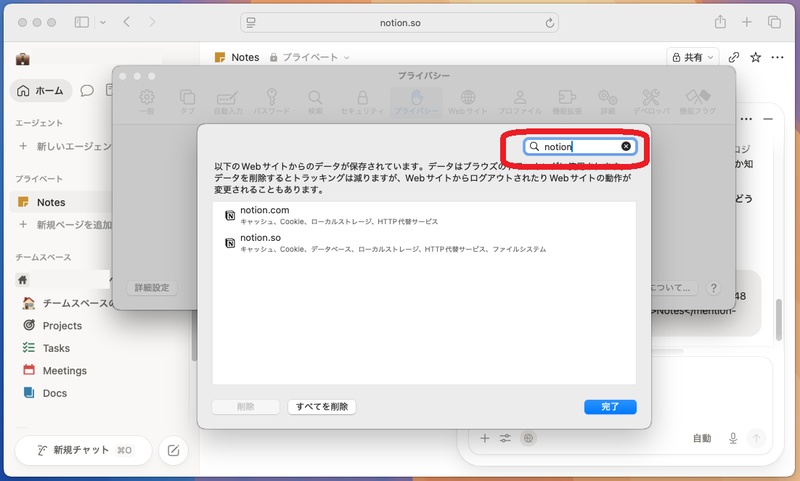The image size is (800, 481).
Task: Switch to パスワード settings tab
Action: (271, 102)
